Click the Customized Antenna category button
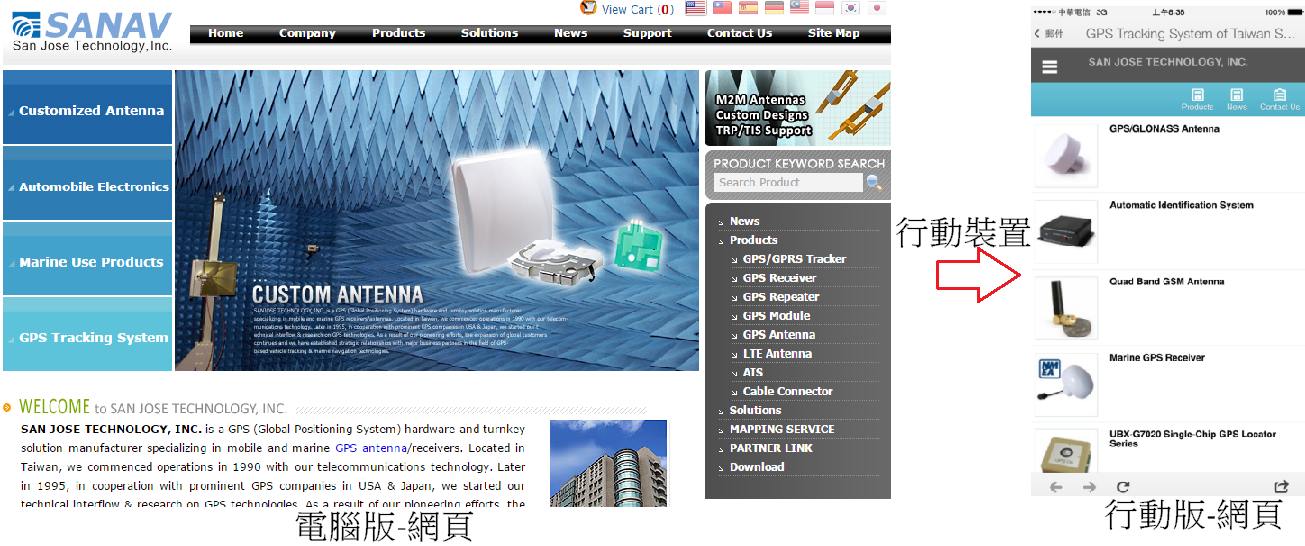This screenshot has width=1305, height=546. pyautogui.click(x=88, y=110)
